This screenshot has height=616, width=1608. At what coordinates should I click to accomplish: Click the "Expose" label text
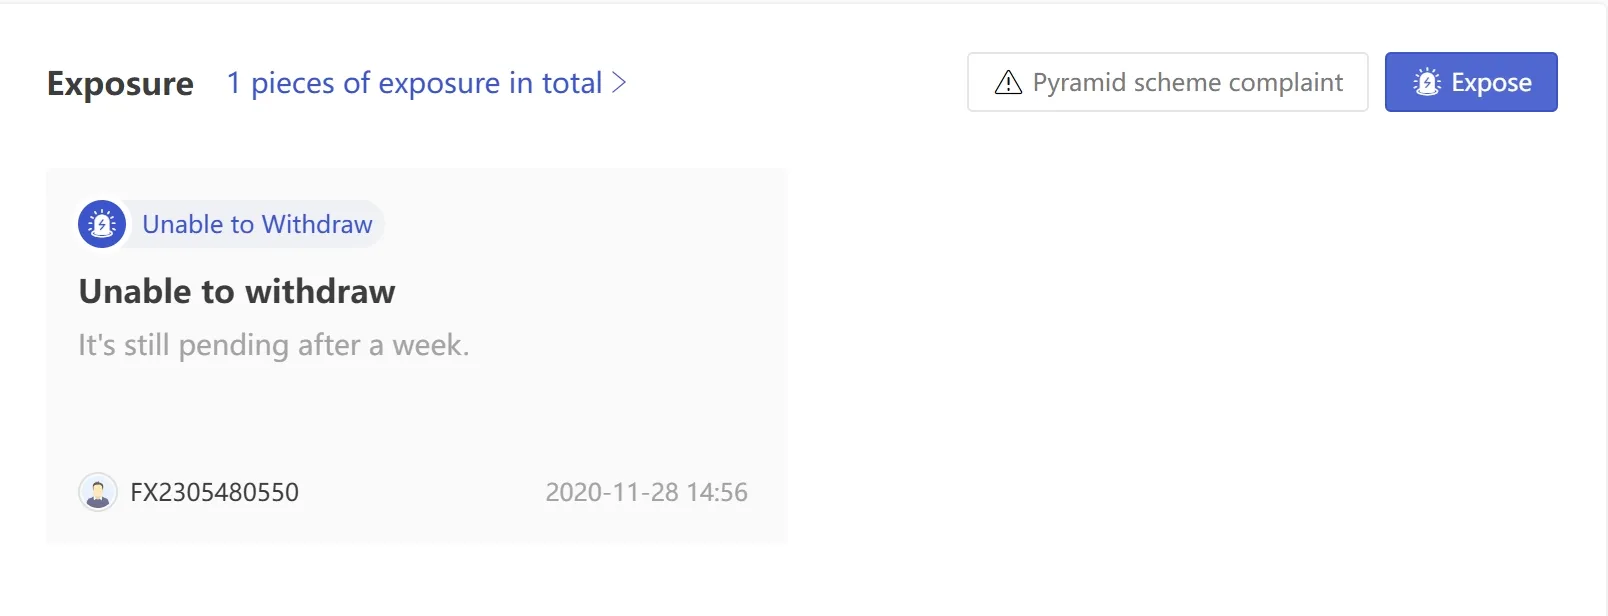1491,82
